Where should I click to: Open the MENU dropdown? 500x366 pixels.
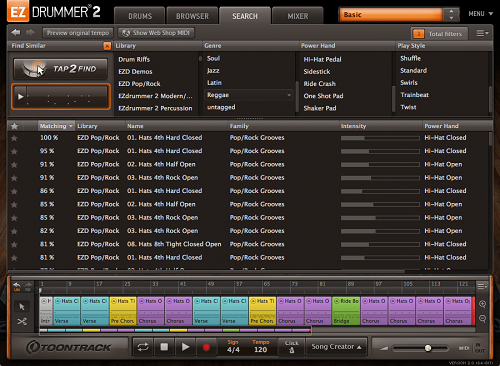click(481, 14)
